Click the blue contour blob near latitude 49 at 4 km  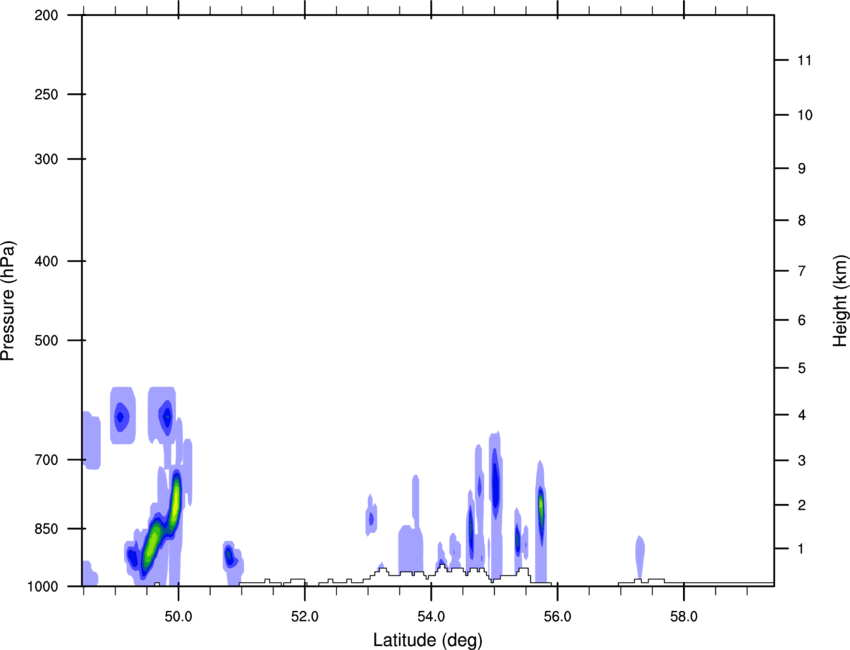[122, 416]
